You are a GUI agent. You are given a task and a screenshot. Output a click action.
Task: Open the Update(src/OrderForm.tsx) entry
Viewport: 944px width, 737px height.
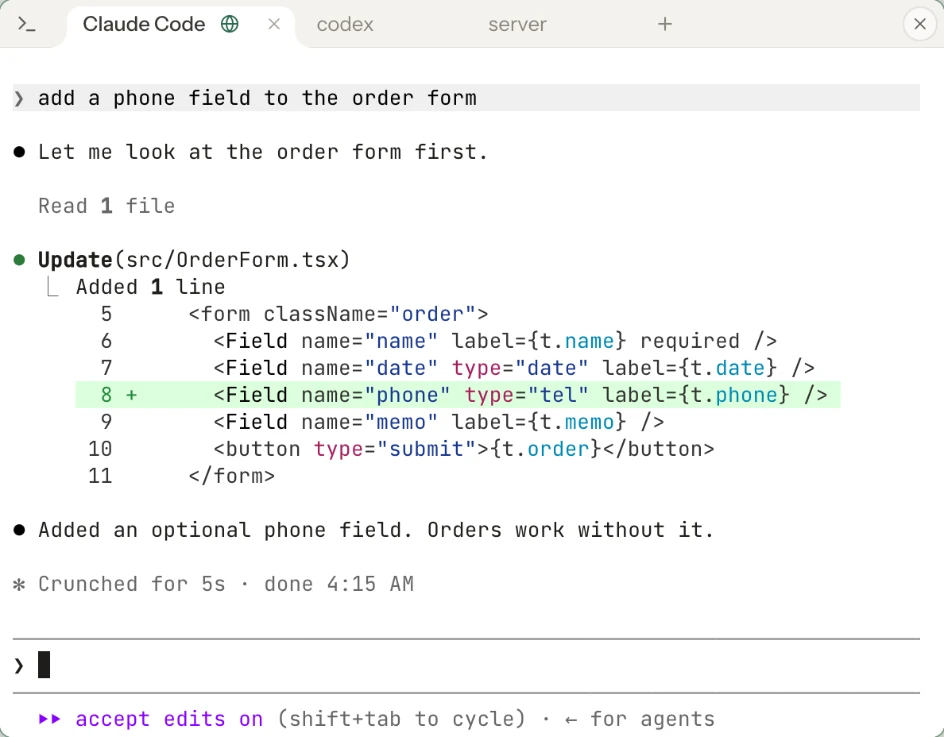tap(194, 260)
